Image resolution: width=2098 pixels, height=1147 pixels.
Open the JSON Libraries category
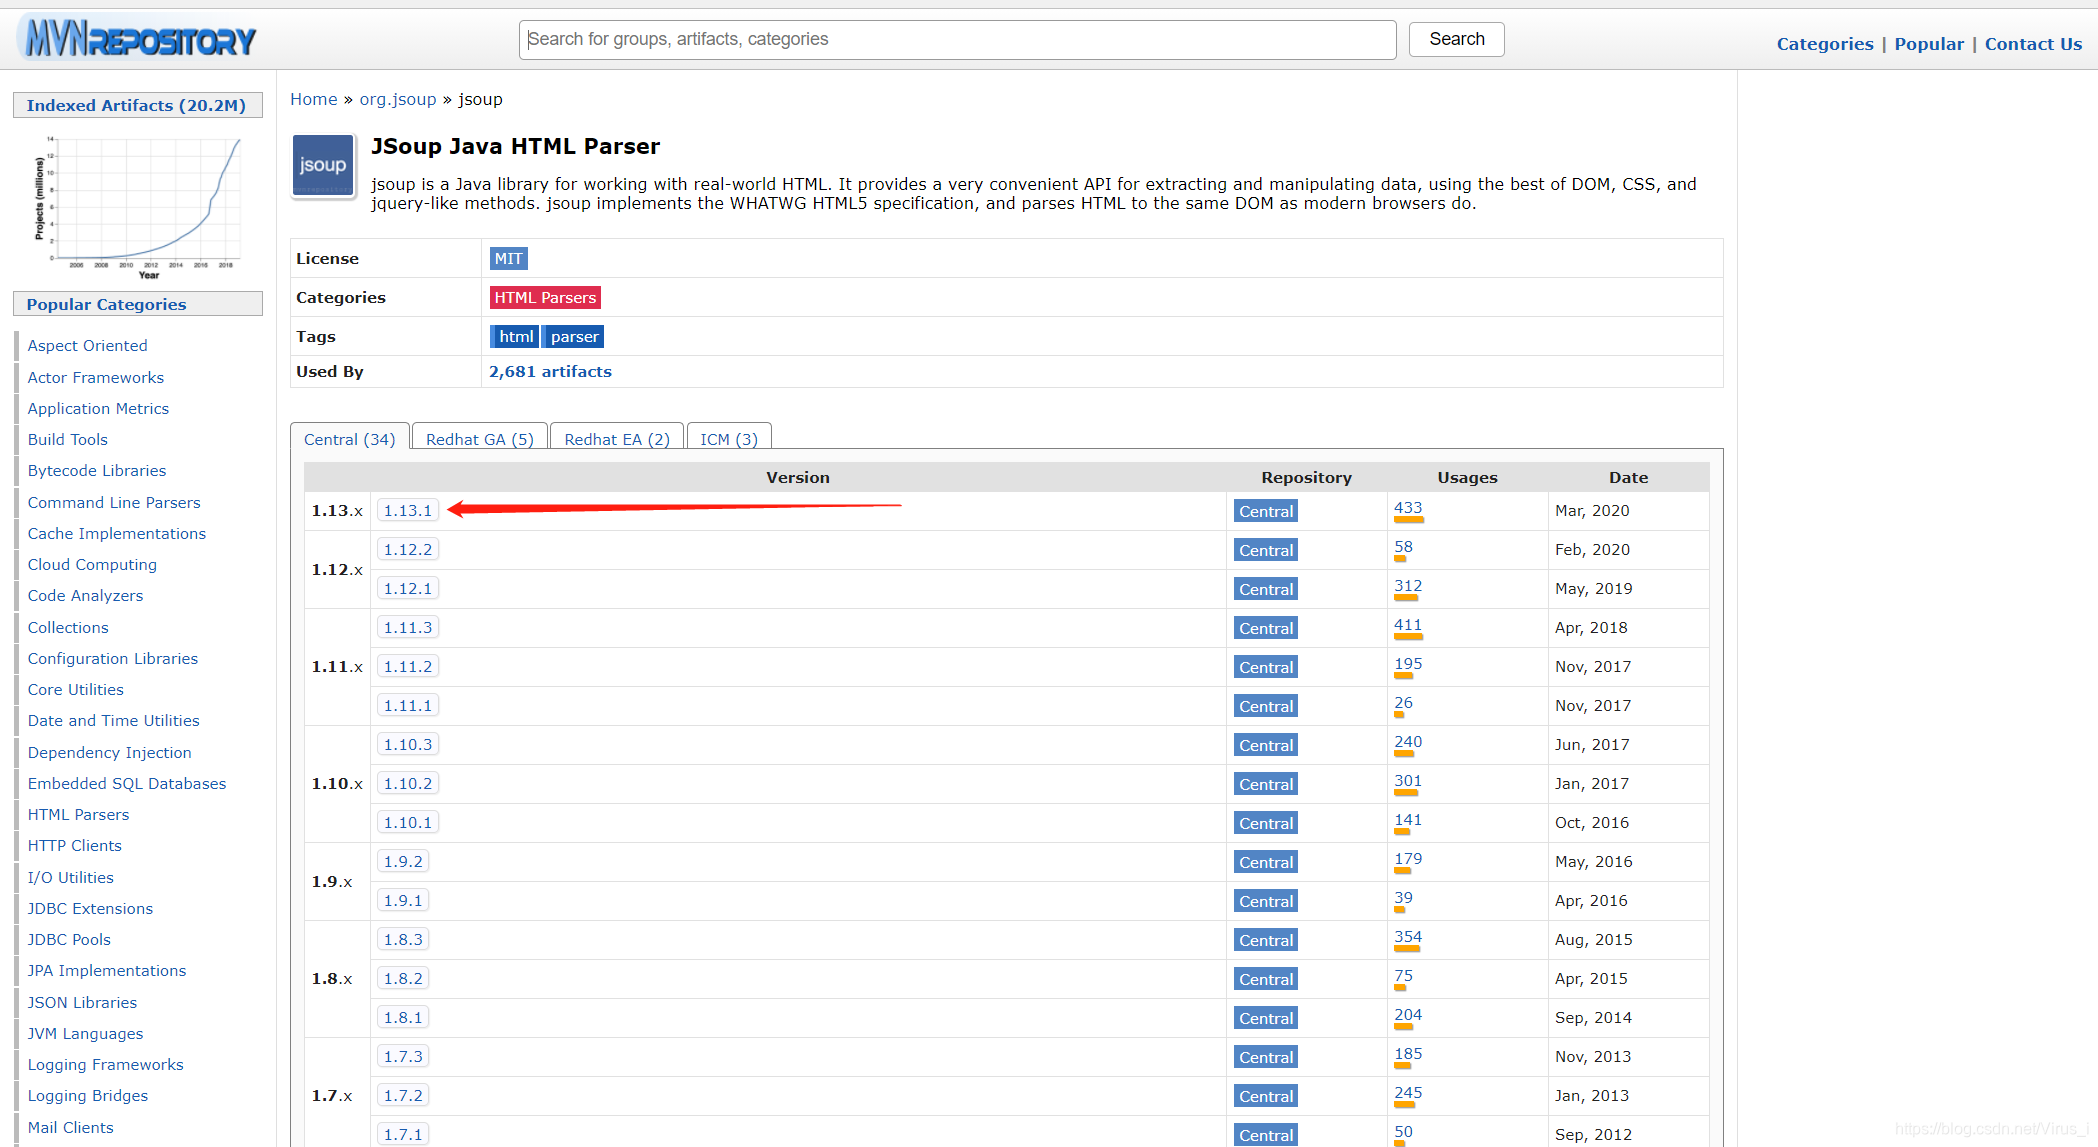[x=82, y=1003]
